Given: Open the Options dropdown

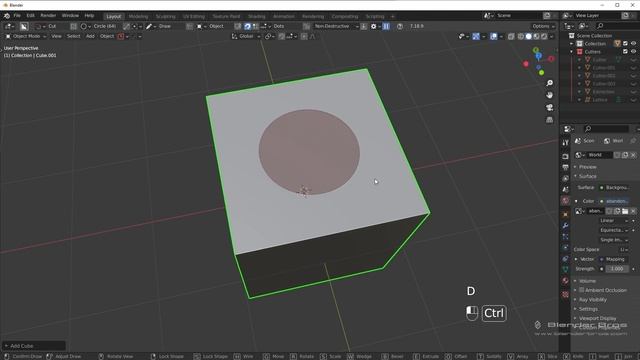Looking at the screenshot, I should tap(543, 26).
